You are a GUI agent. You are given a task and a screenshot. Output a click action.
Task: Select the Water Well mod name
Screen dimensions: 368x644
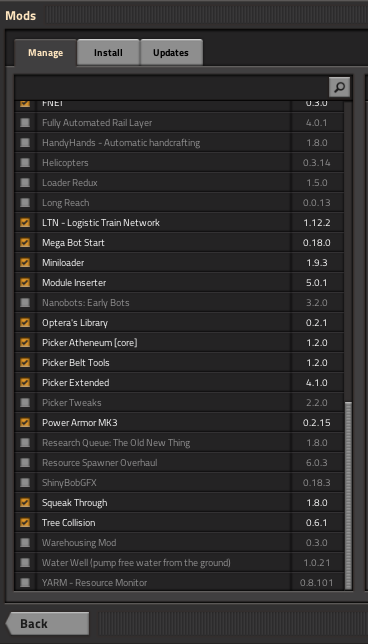click(136, 563)
